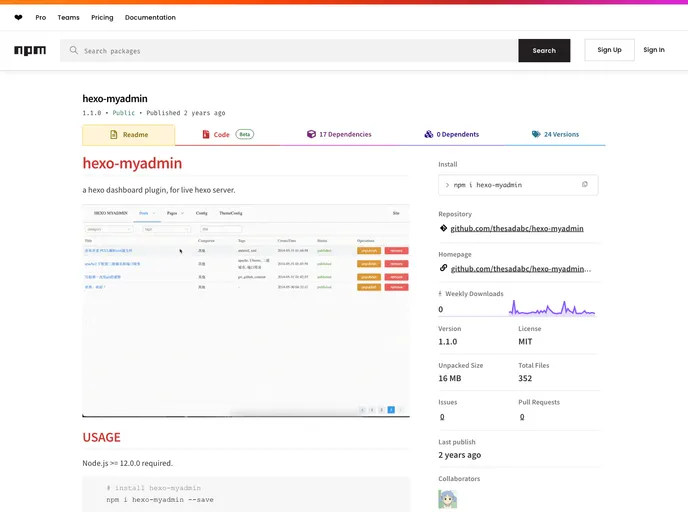
Task: Click 'npm i hexo-myadmin --save' code line
Action: tap(160, 500)
